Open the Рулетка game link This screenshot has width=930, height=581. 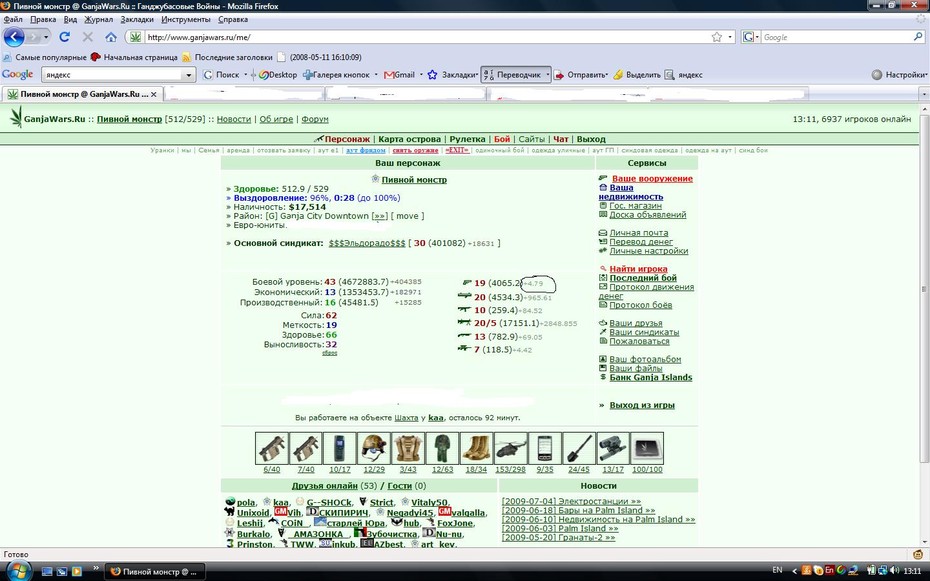[x=467, y=139]
